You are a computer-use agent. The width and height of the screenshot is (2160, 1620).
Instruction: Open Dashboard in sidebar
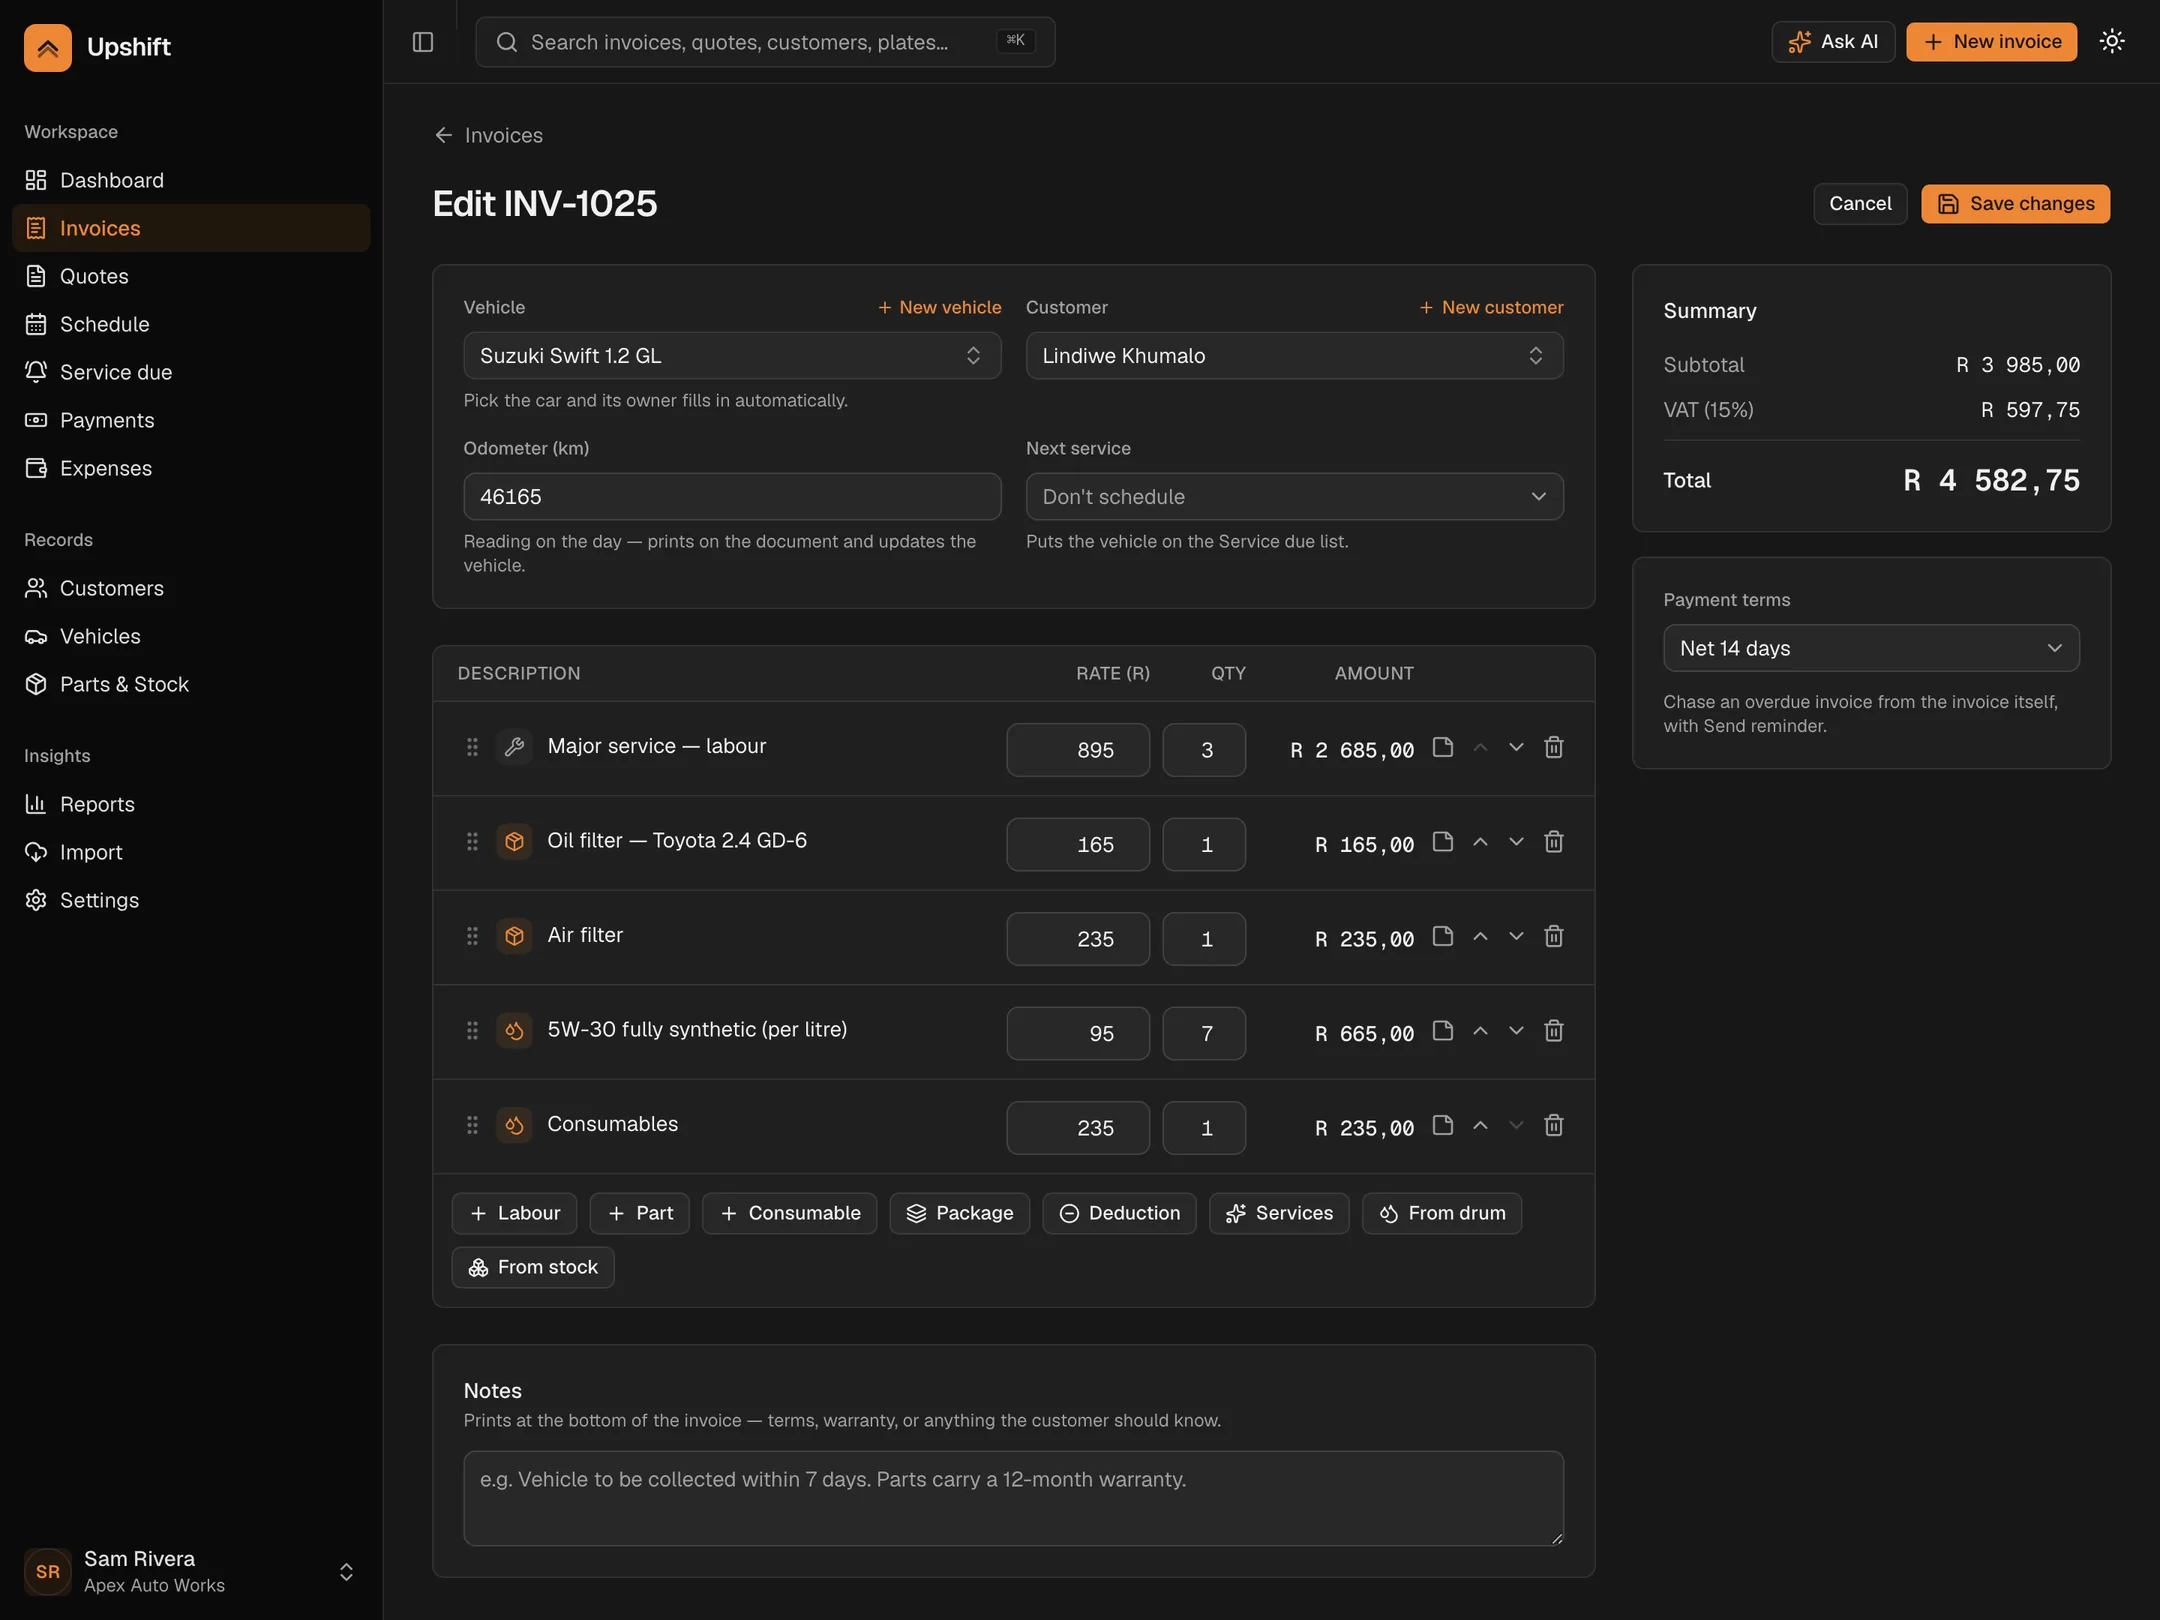pyautogui.click(x=191, y=180)
